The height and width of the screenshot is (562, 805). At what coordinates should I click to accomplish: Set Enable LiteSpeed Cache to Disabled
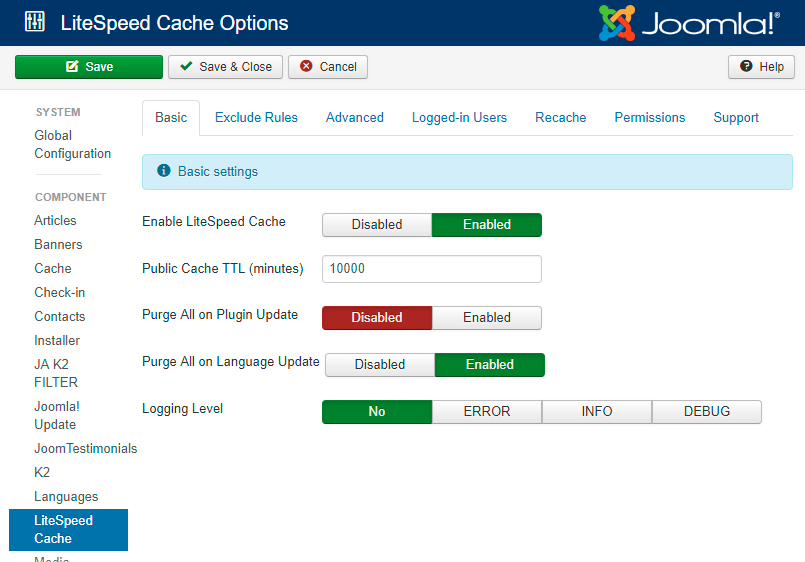[377, 225]
